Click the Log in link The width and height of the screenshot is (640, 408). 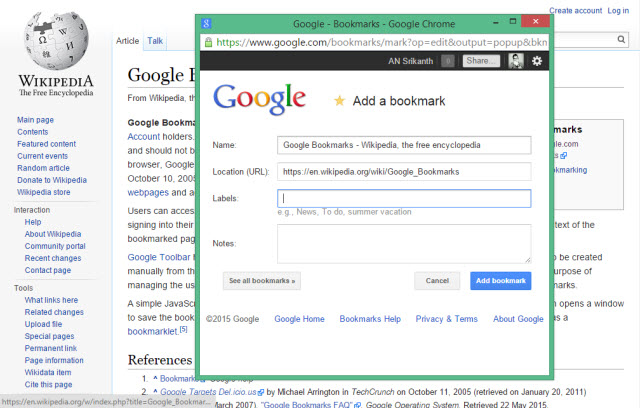[x=618, y=11]
